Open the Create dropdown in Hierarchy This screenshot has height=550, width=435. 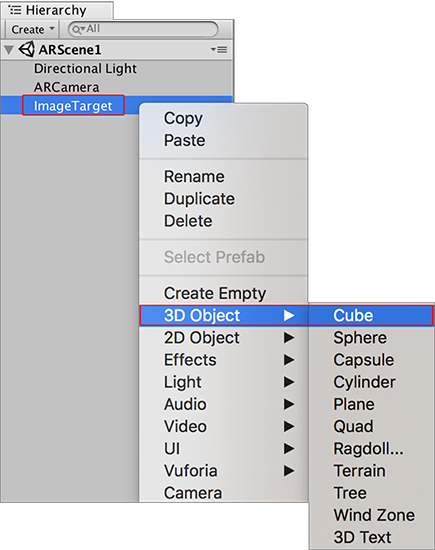coord(32,29)
